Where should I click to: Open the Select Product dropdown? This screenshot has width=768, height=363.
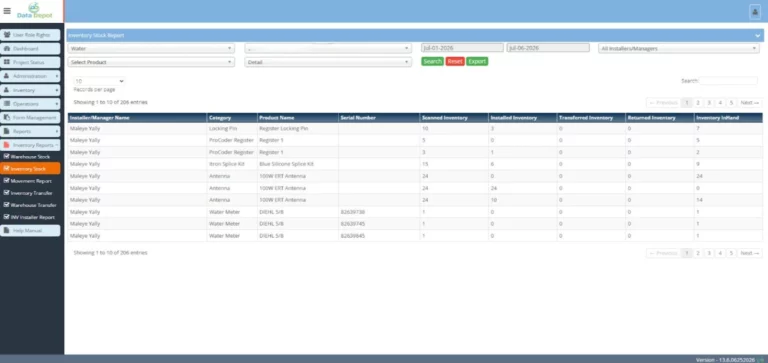pyautogui.click(x=151, y=62)
